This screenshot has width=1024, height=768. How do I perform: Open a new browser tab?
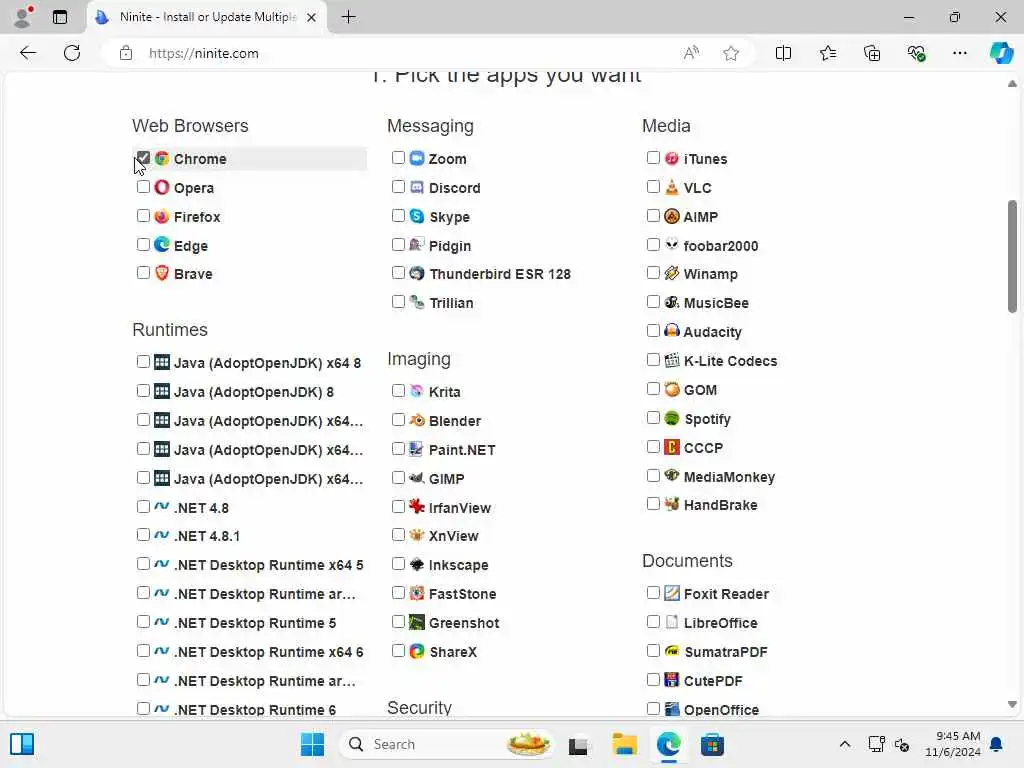[x=349, y=17]
